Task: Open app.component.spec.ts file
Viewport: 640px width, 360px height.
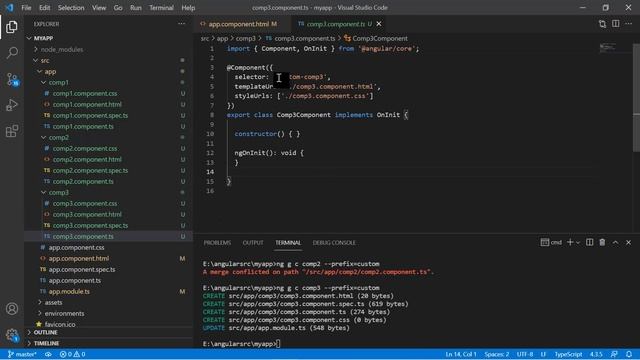Action: pyautogui.click(x=82, y=269)
